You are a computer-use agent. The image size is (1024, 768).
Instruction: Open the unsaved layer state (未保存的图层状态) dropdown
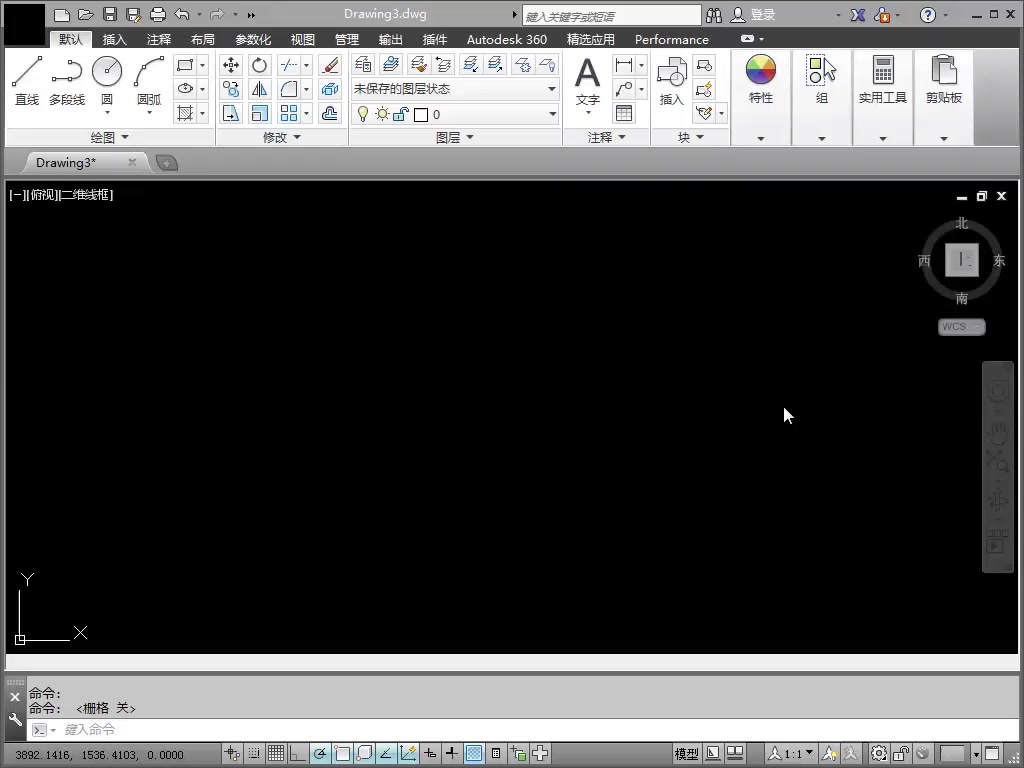pos(455,89)
